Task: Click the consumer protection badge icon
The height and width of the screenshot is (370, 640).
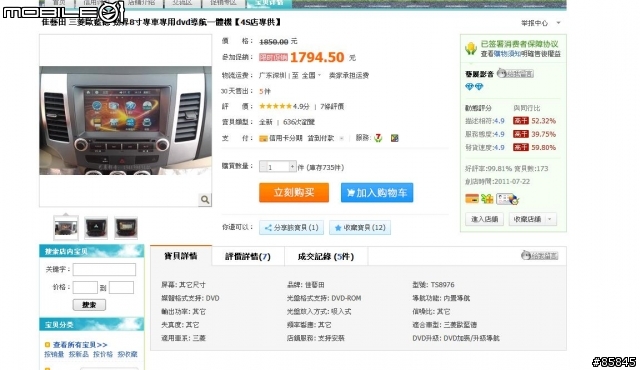Action: 471,49
